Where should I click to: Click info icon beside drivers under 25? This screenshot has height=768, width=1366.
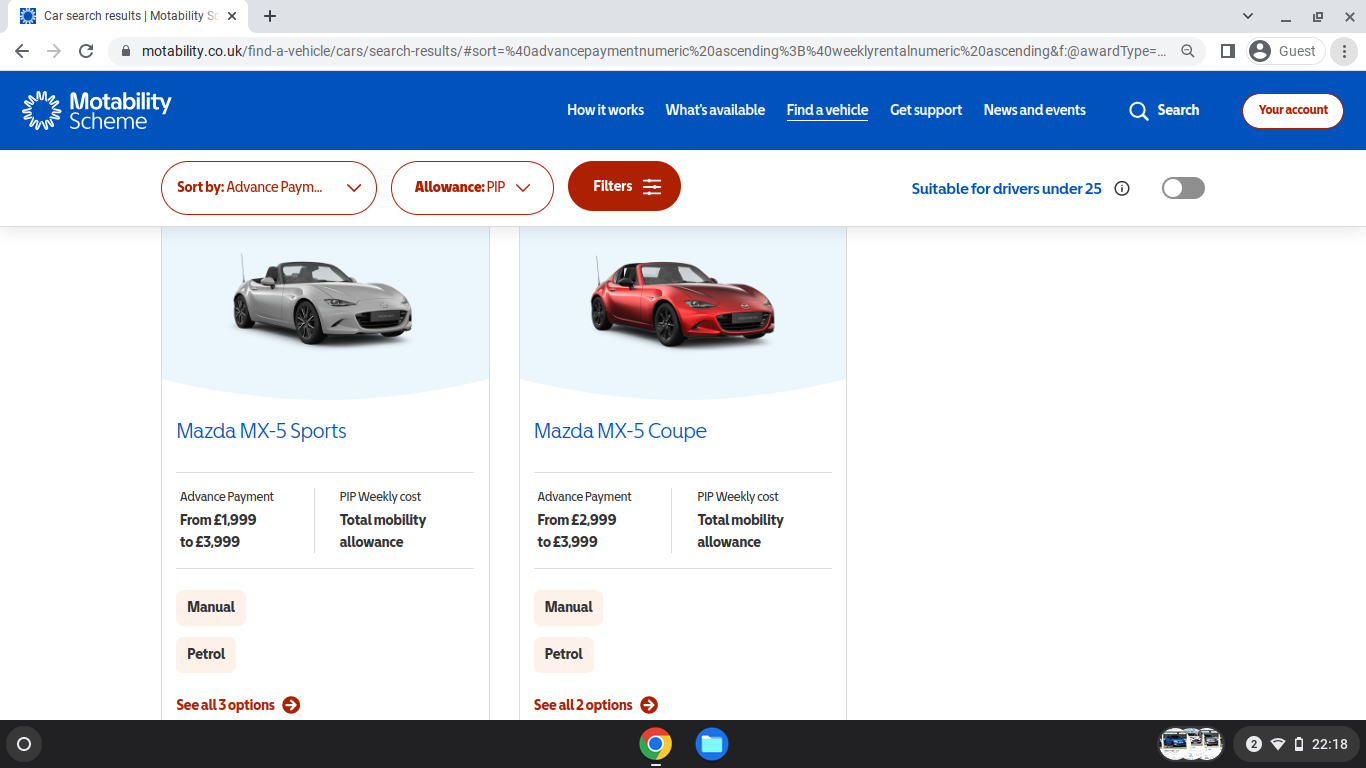click(1122, 188)
